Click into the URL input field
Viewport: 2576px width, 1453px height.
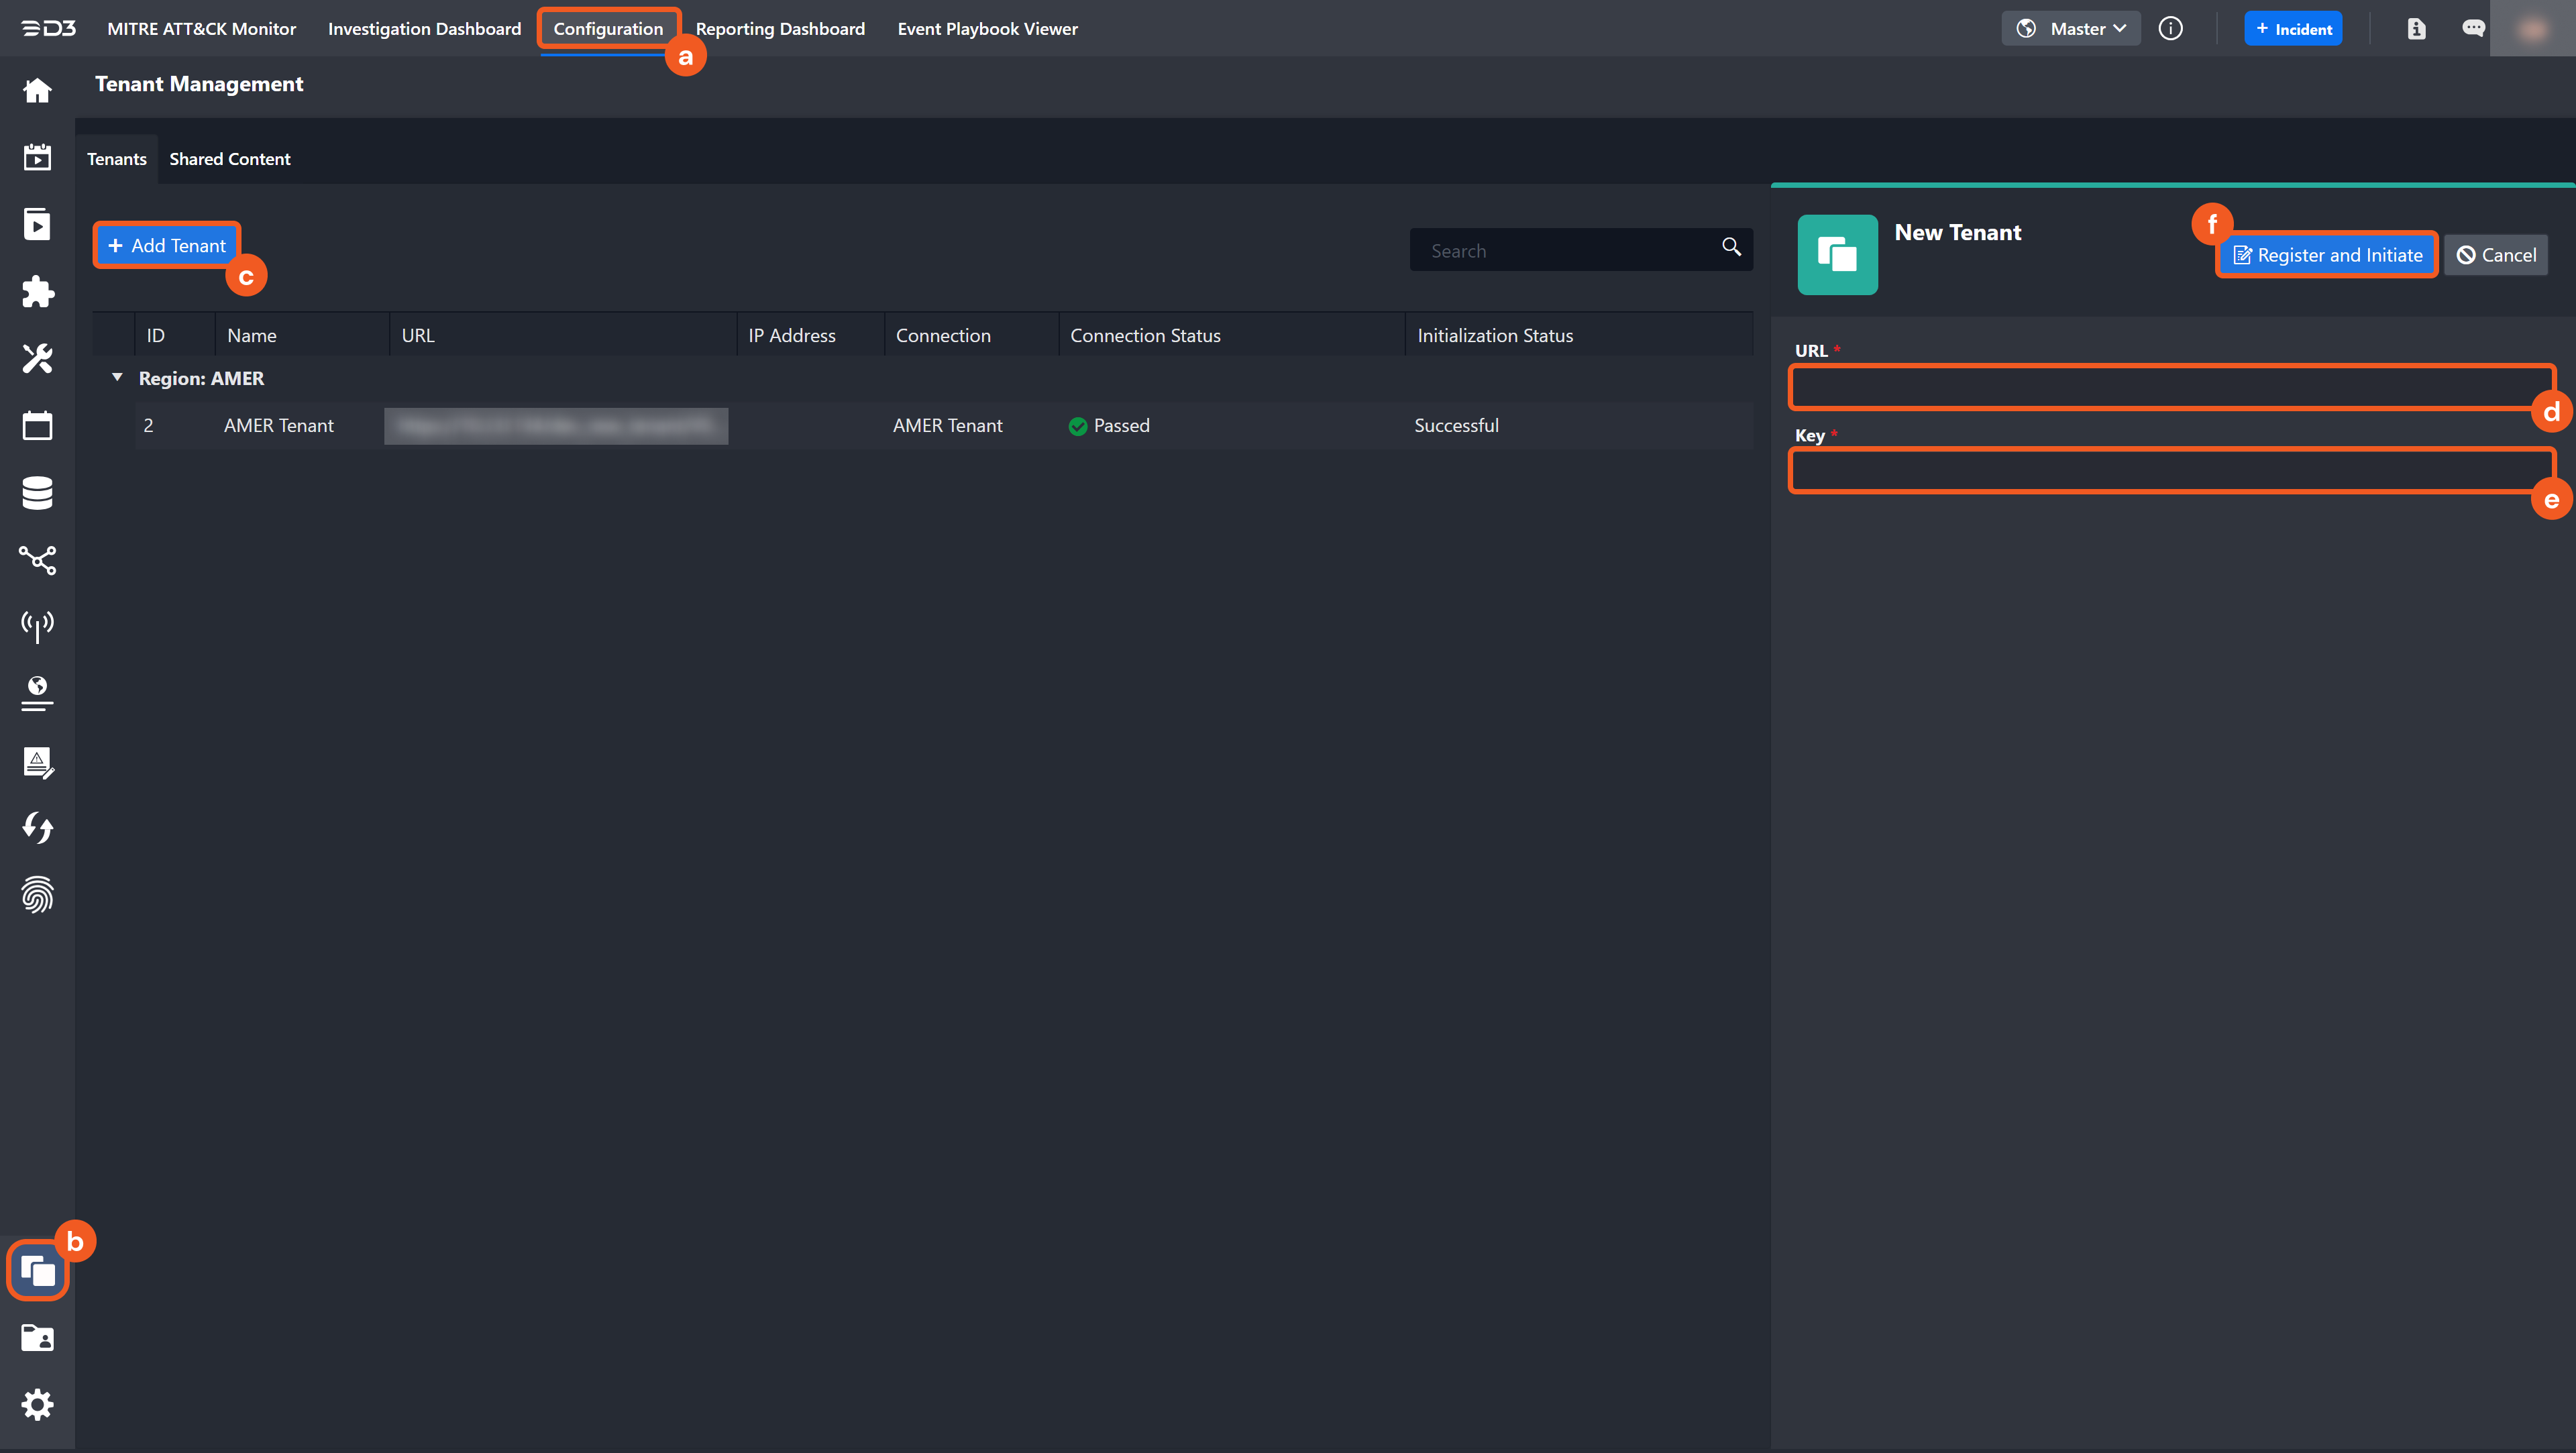(2170, 387)
